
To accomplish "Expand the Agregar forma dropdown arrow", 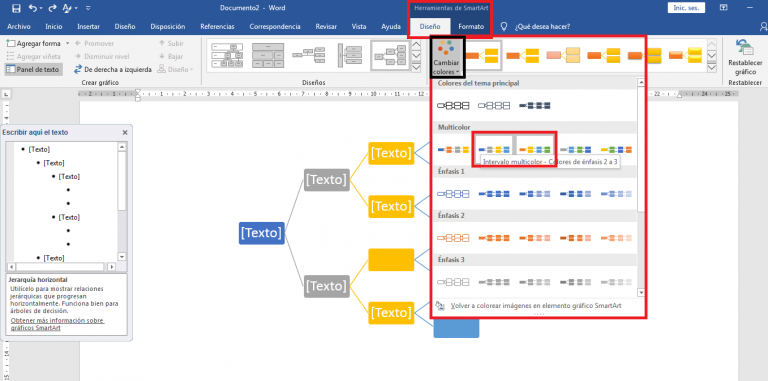I will tap(68, 43).
